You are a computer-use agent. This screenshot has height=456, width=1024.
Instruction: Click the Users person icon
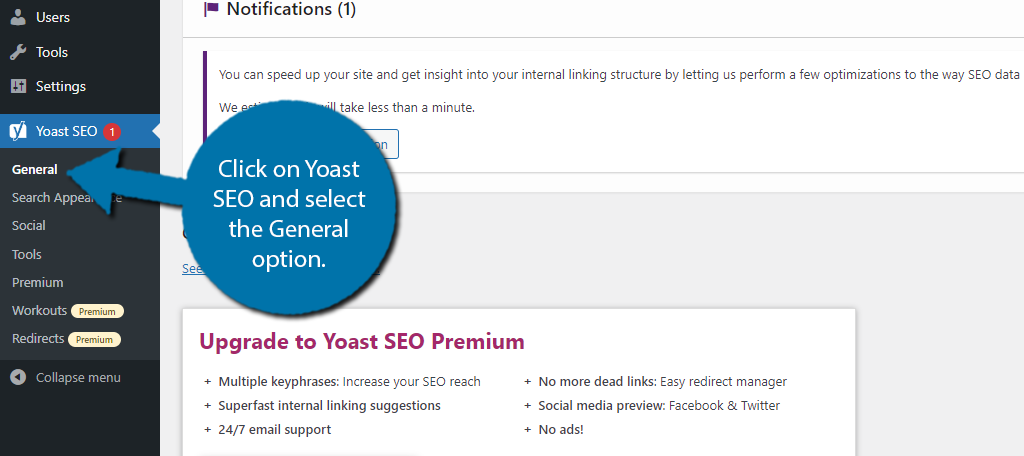(x=18, y=18)
